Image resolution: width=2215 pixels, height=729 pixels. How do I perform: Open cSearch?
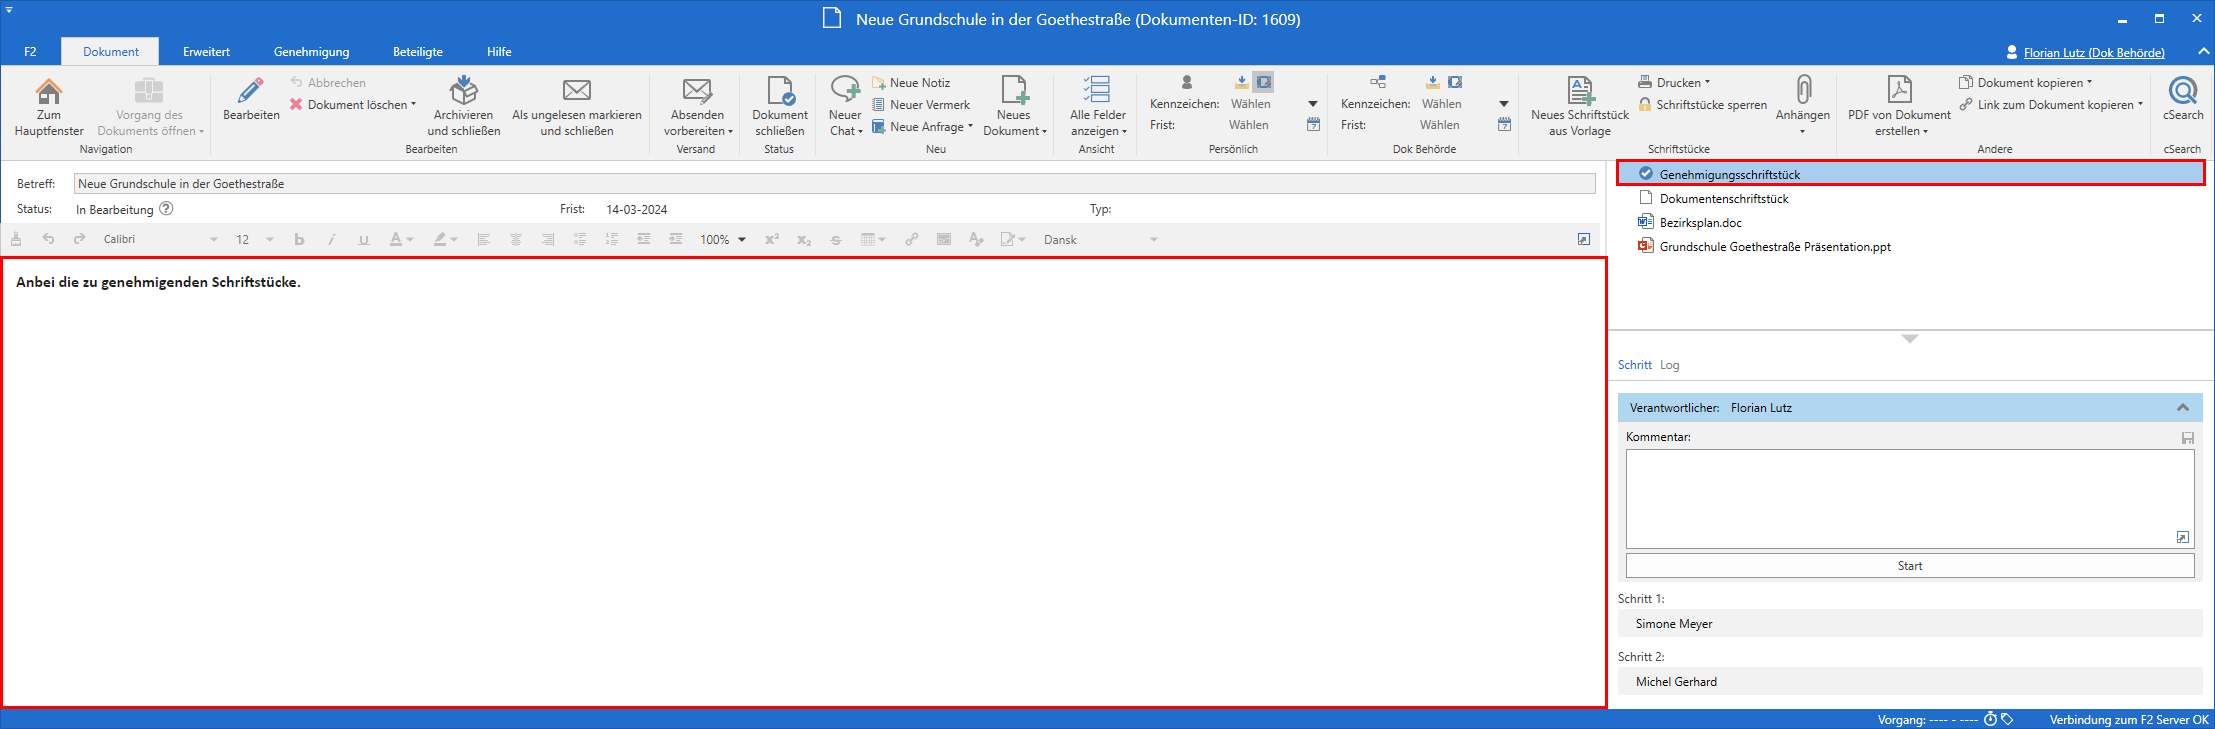(2183, 99)
